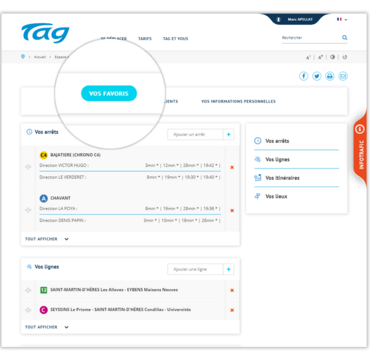
Task: Print the page with the printer icon
Action: pyautogui.click(x=330, y=76)
